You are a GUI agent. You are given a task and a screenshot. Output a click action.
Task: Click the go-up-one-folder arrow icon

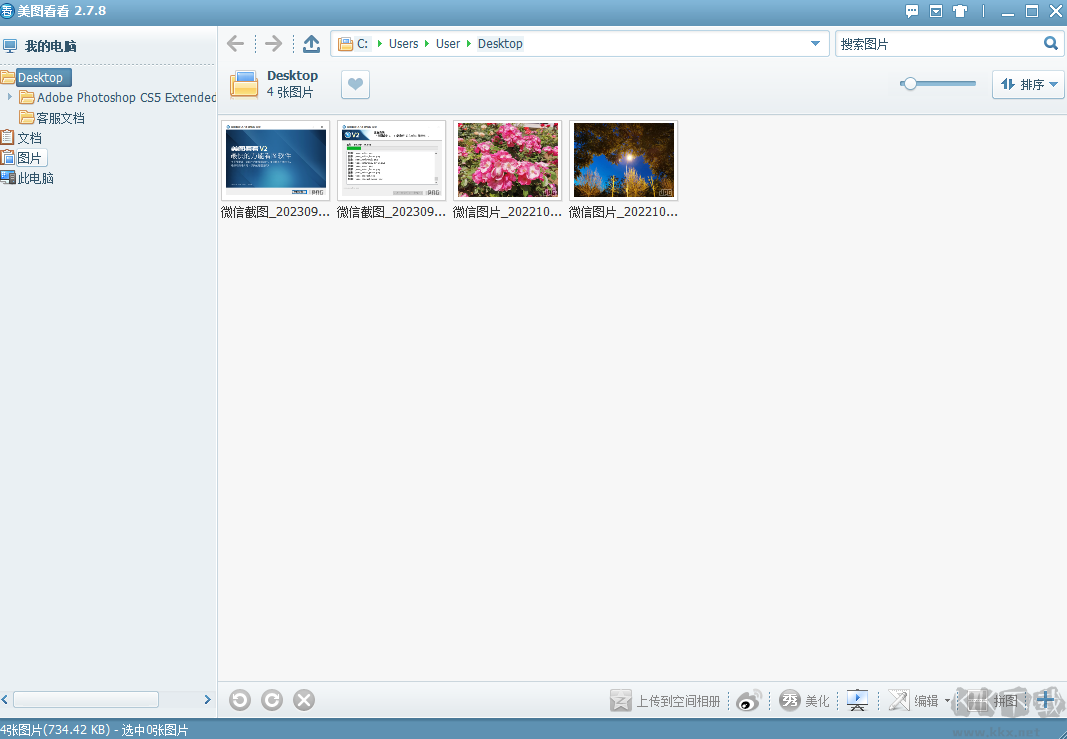coord(311,44)
